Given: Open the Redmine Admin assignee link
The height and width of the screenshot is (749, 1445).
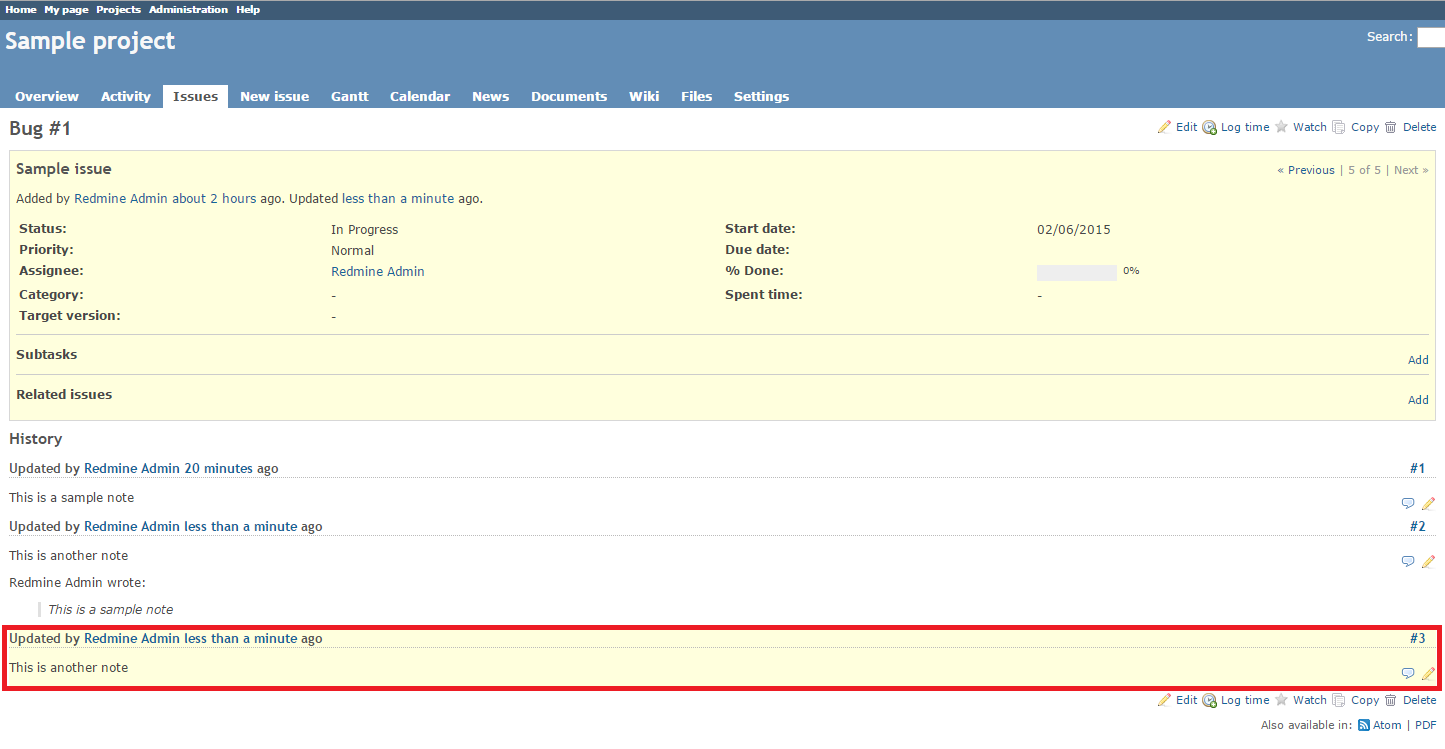Looking at the screenshot, I should pos(378,271).
